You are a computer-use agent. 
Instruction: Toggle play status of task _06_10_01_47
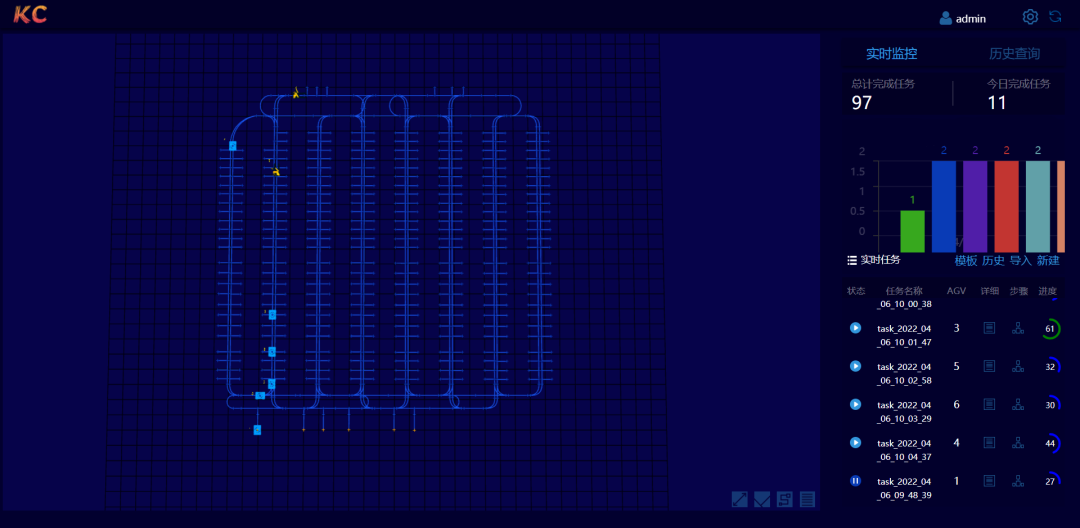855,328
